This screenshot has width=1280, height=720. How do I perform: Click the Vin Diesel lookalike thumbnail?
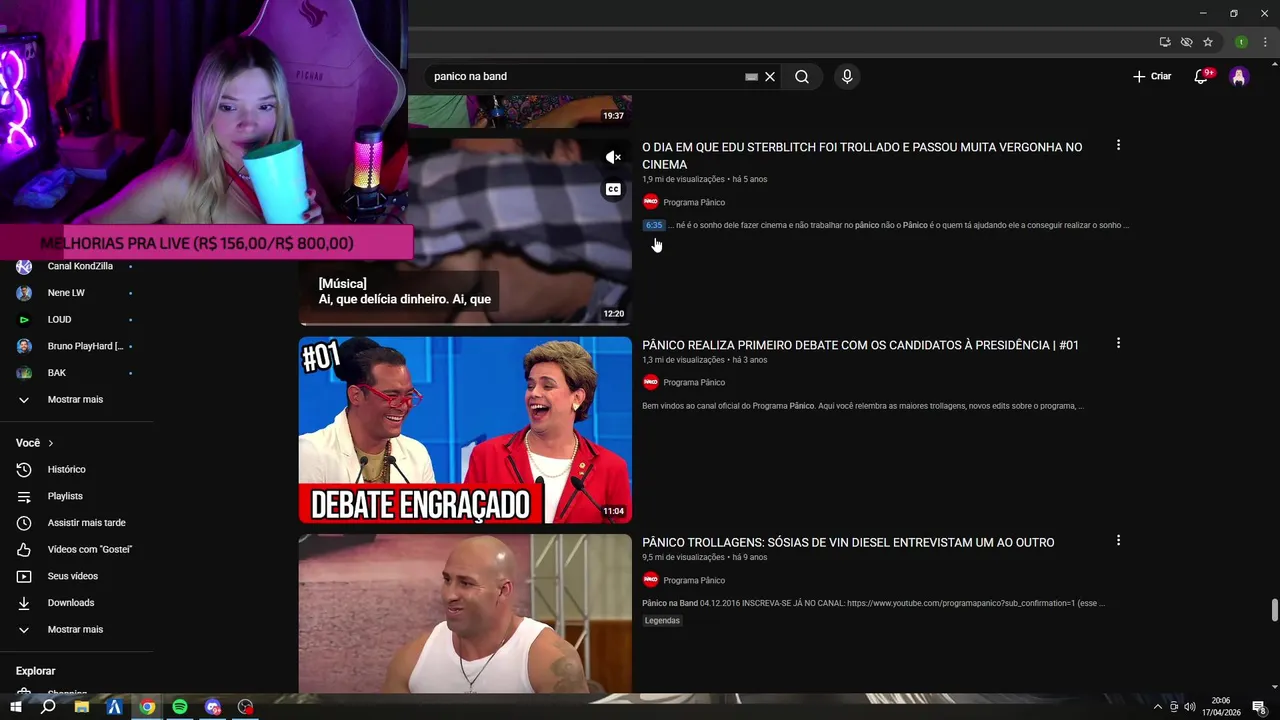[465, 613]
